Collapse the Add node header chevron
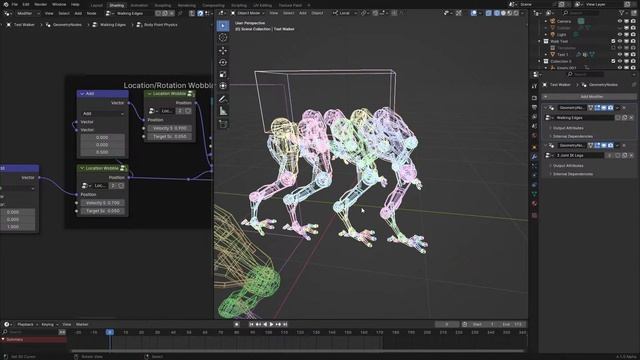The height and width of the screenshot is (360, 640). click(82, 93)
